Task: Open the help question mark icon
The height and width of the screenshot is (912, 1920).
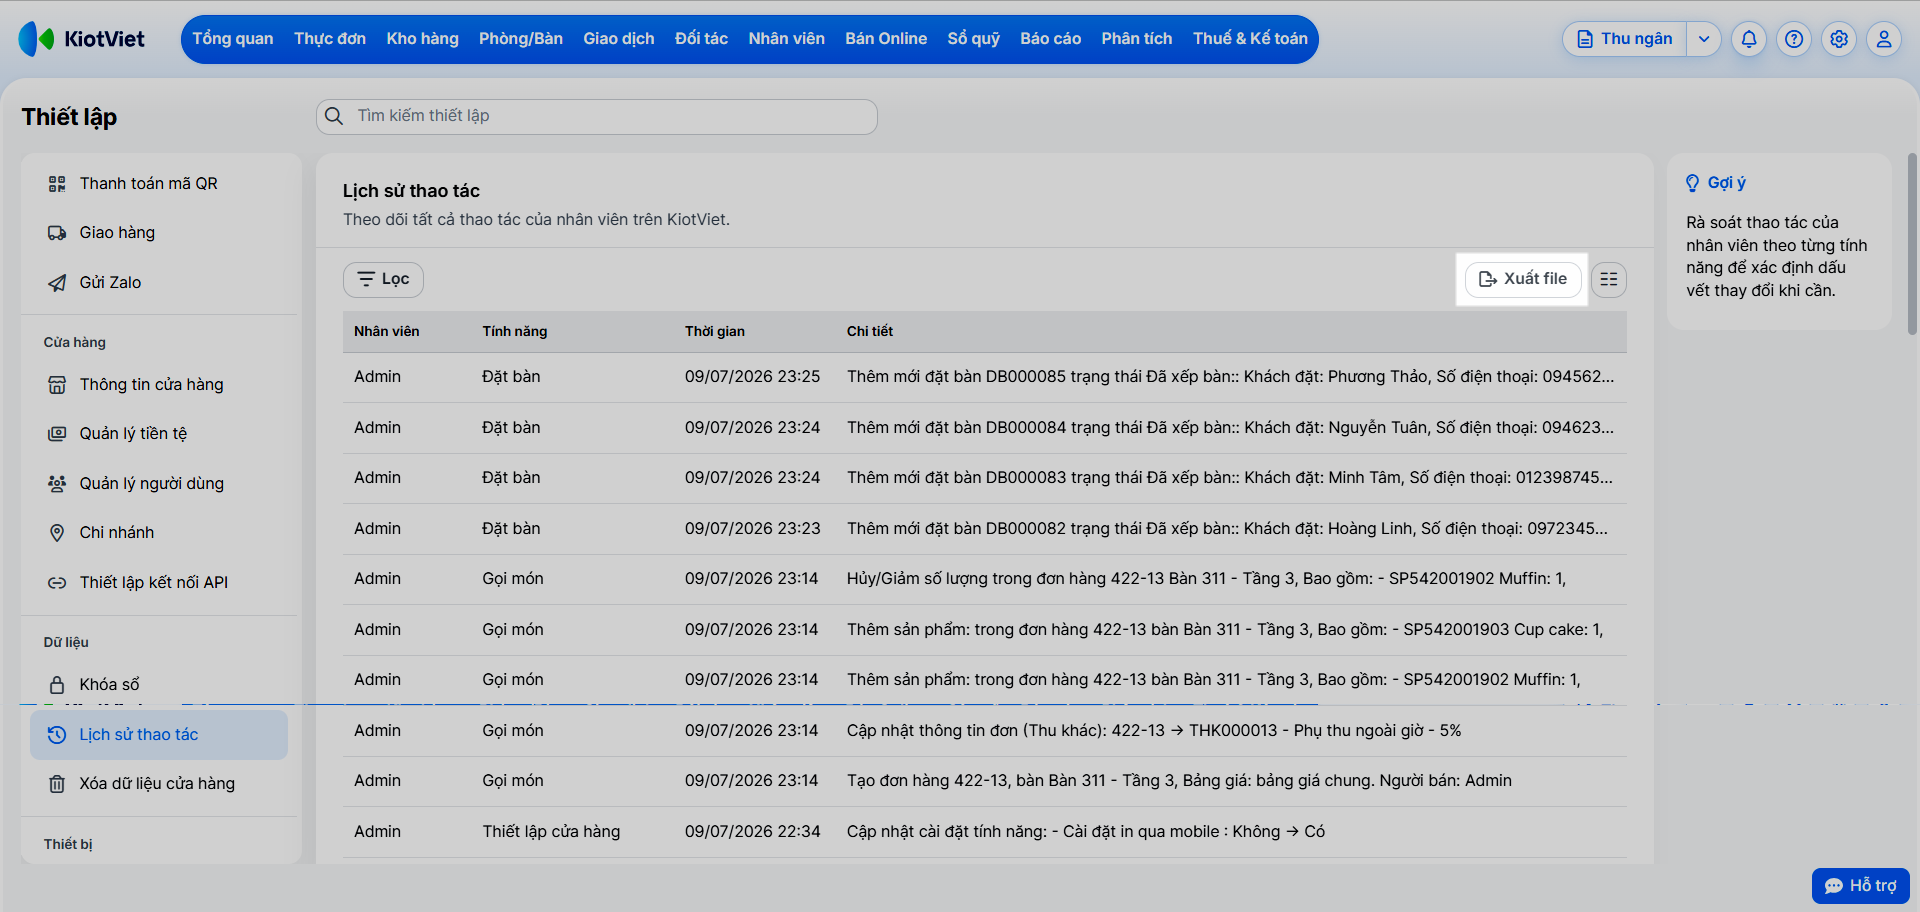Action: coord(1794,39)
